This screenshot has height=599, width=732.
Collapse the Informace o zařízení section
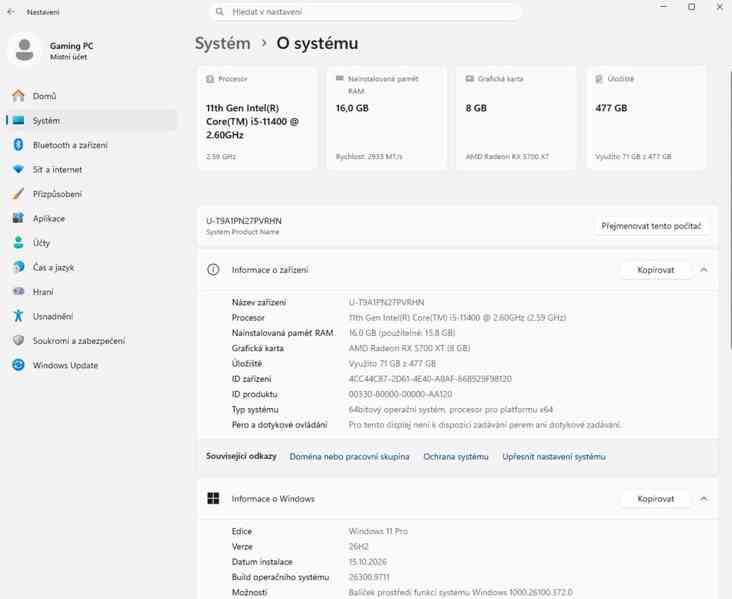704,269
